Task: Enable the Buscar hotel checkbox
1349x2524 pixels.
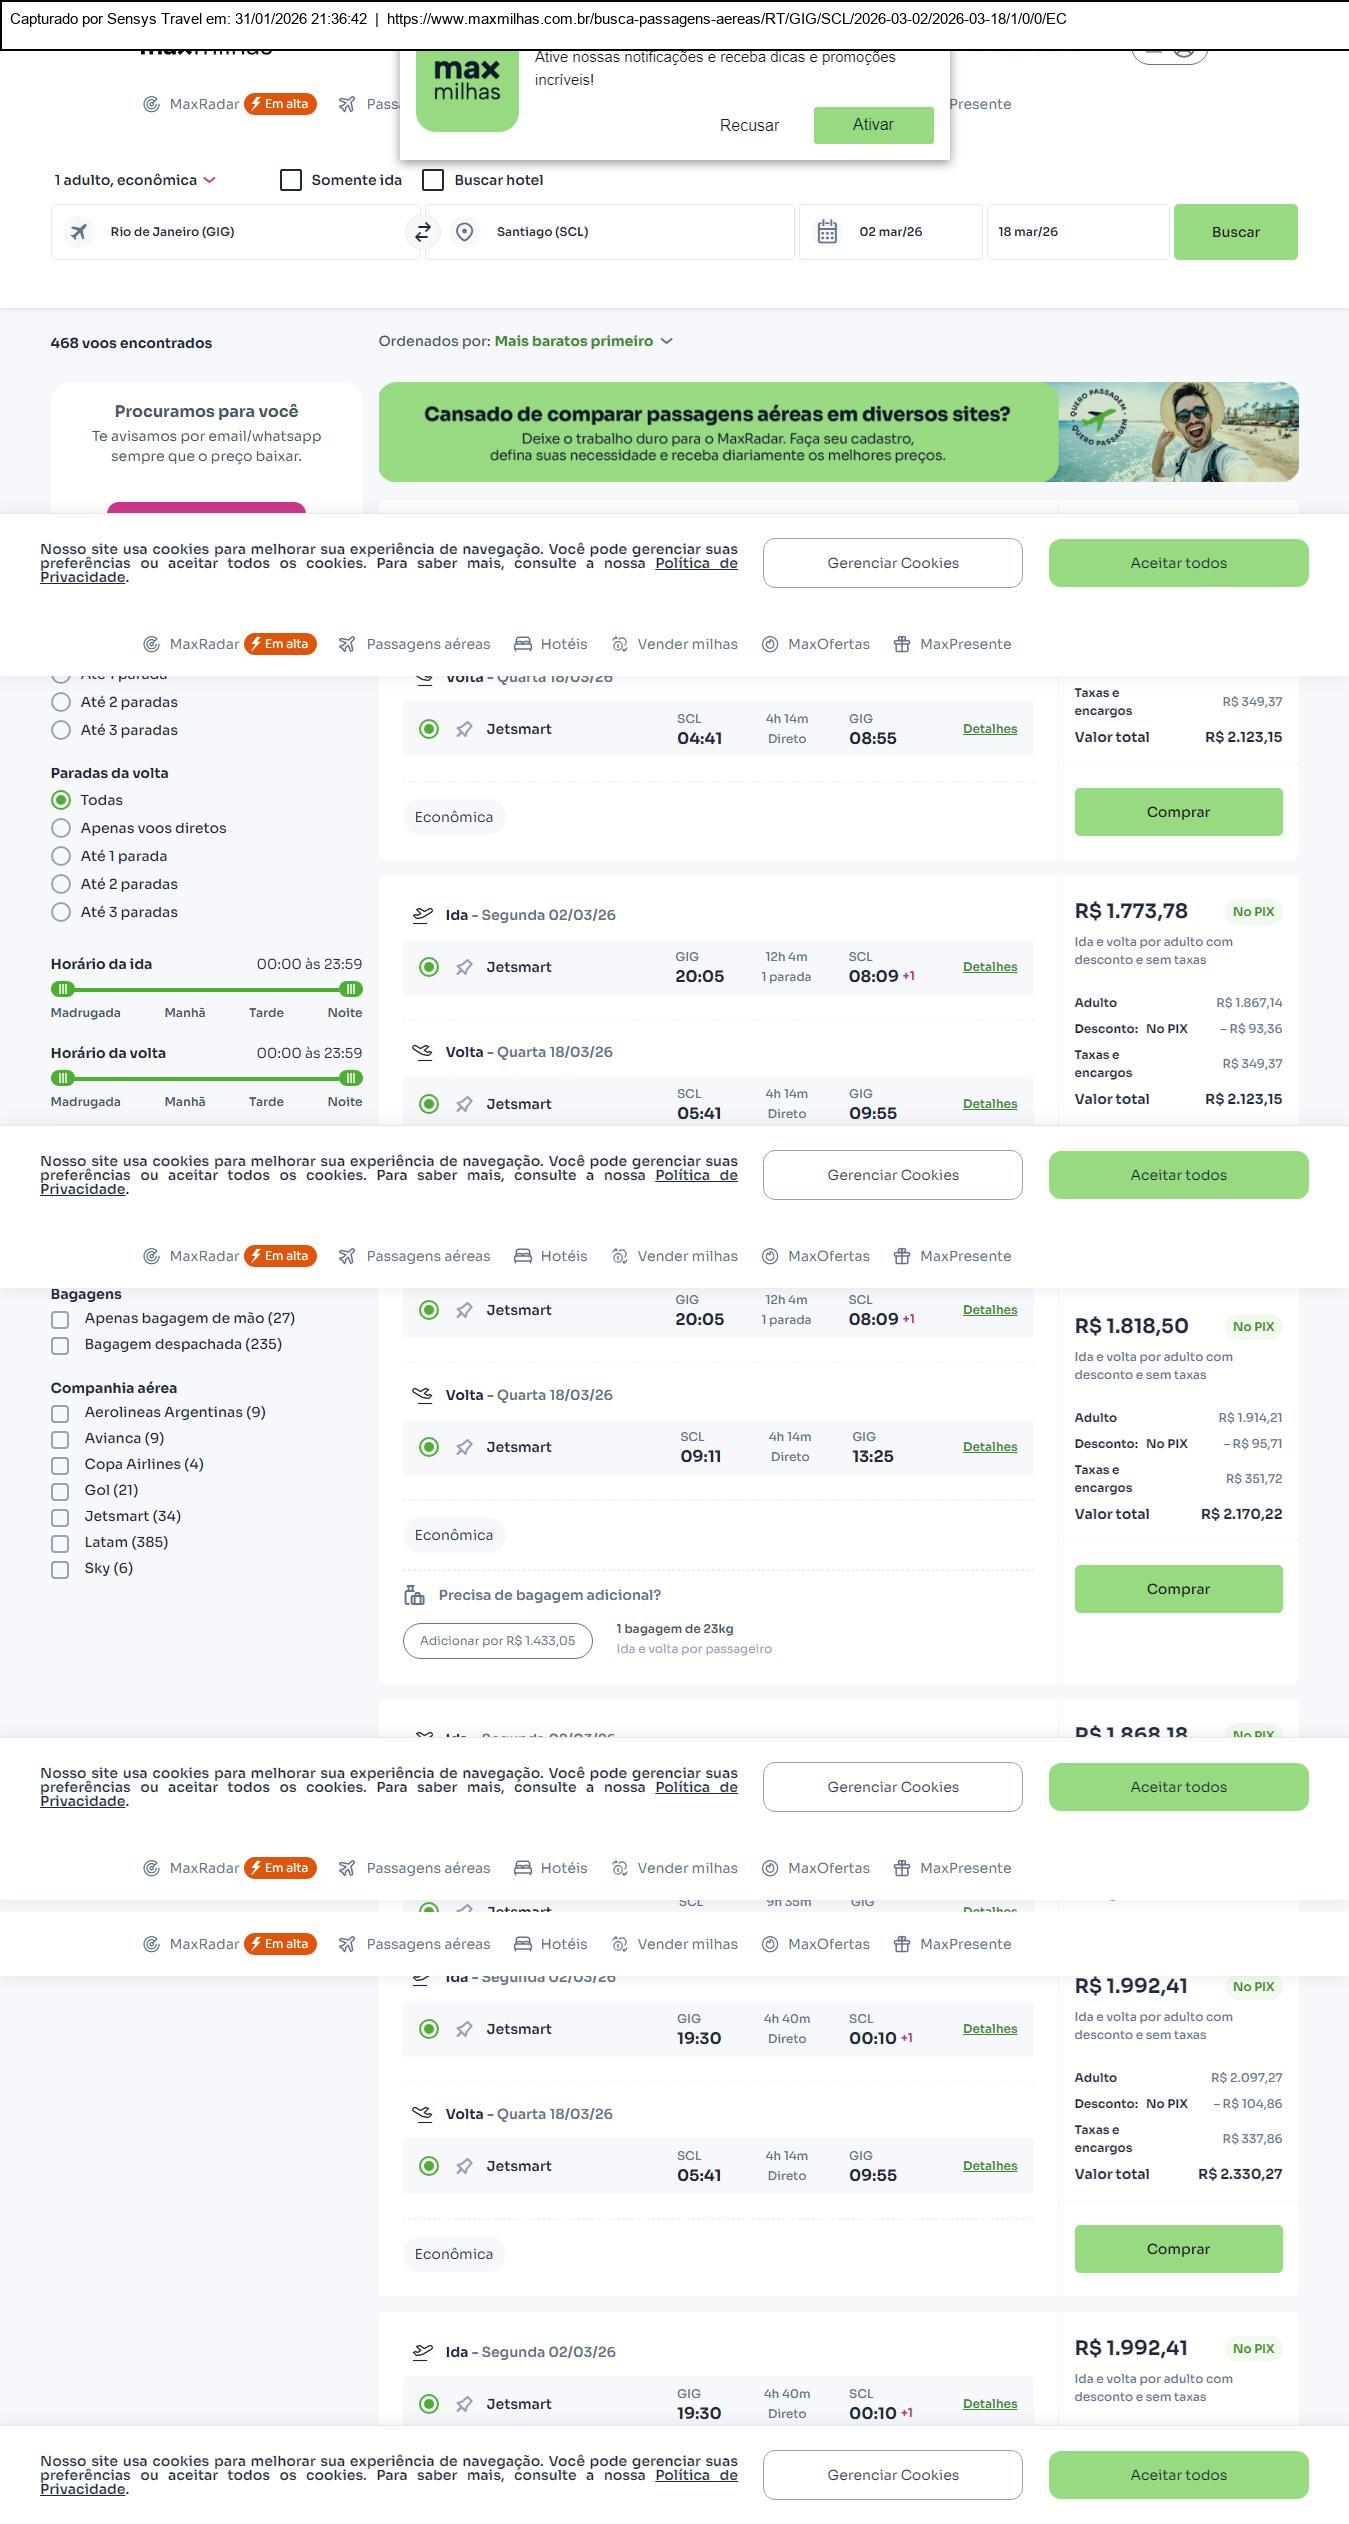Action: pos(433,180)
